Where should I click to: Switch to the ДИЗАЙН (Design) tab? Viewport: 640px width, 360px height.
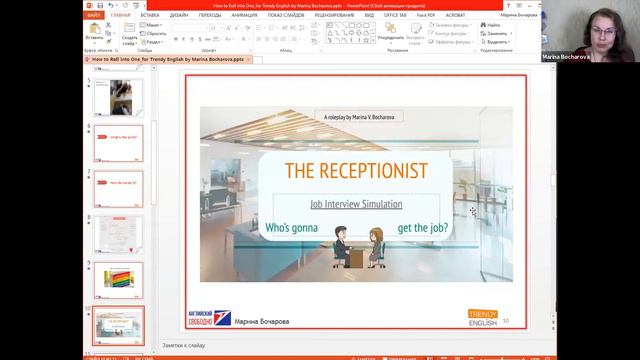coord(179,15)
